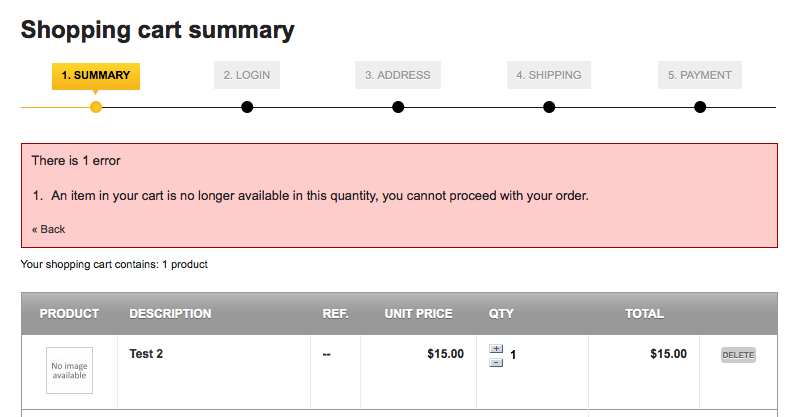The width and height of the screenshot is (793, 417).
Task: Click the Unit Price column header
Action: 418,314
